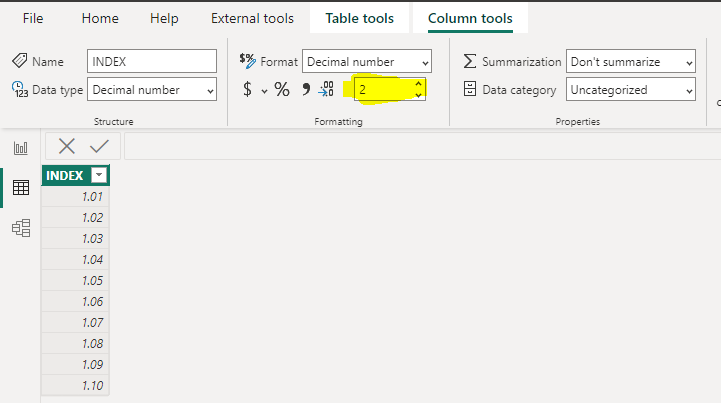Open the Model view icon in sidebar
The image size is (721, 403).
tap(21, 228)
